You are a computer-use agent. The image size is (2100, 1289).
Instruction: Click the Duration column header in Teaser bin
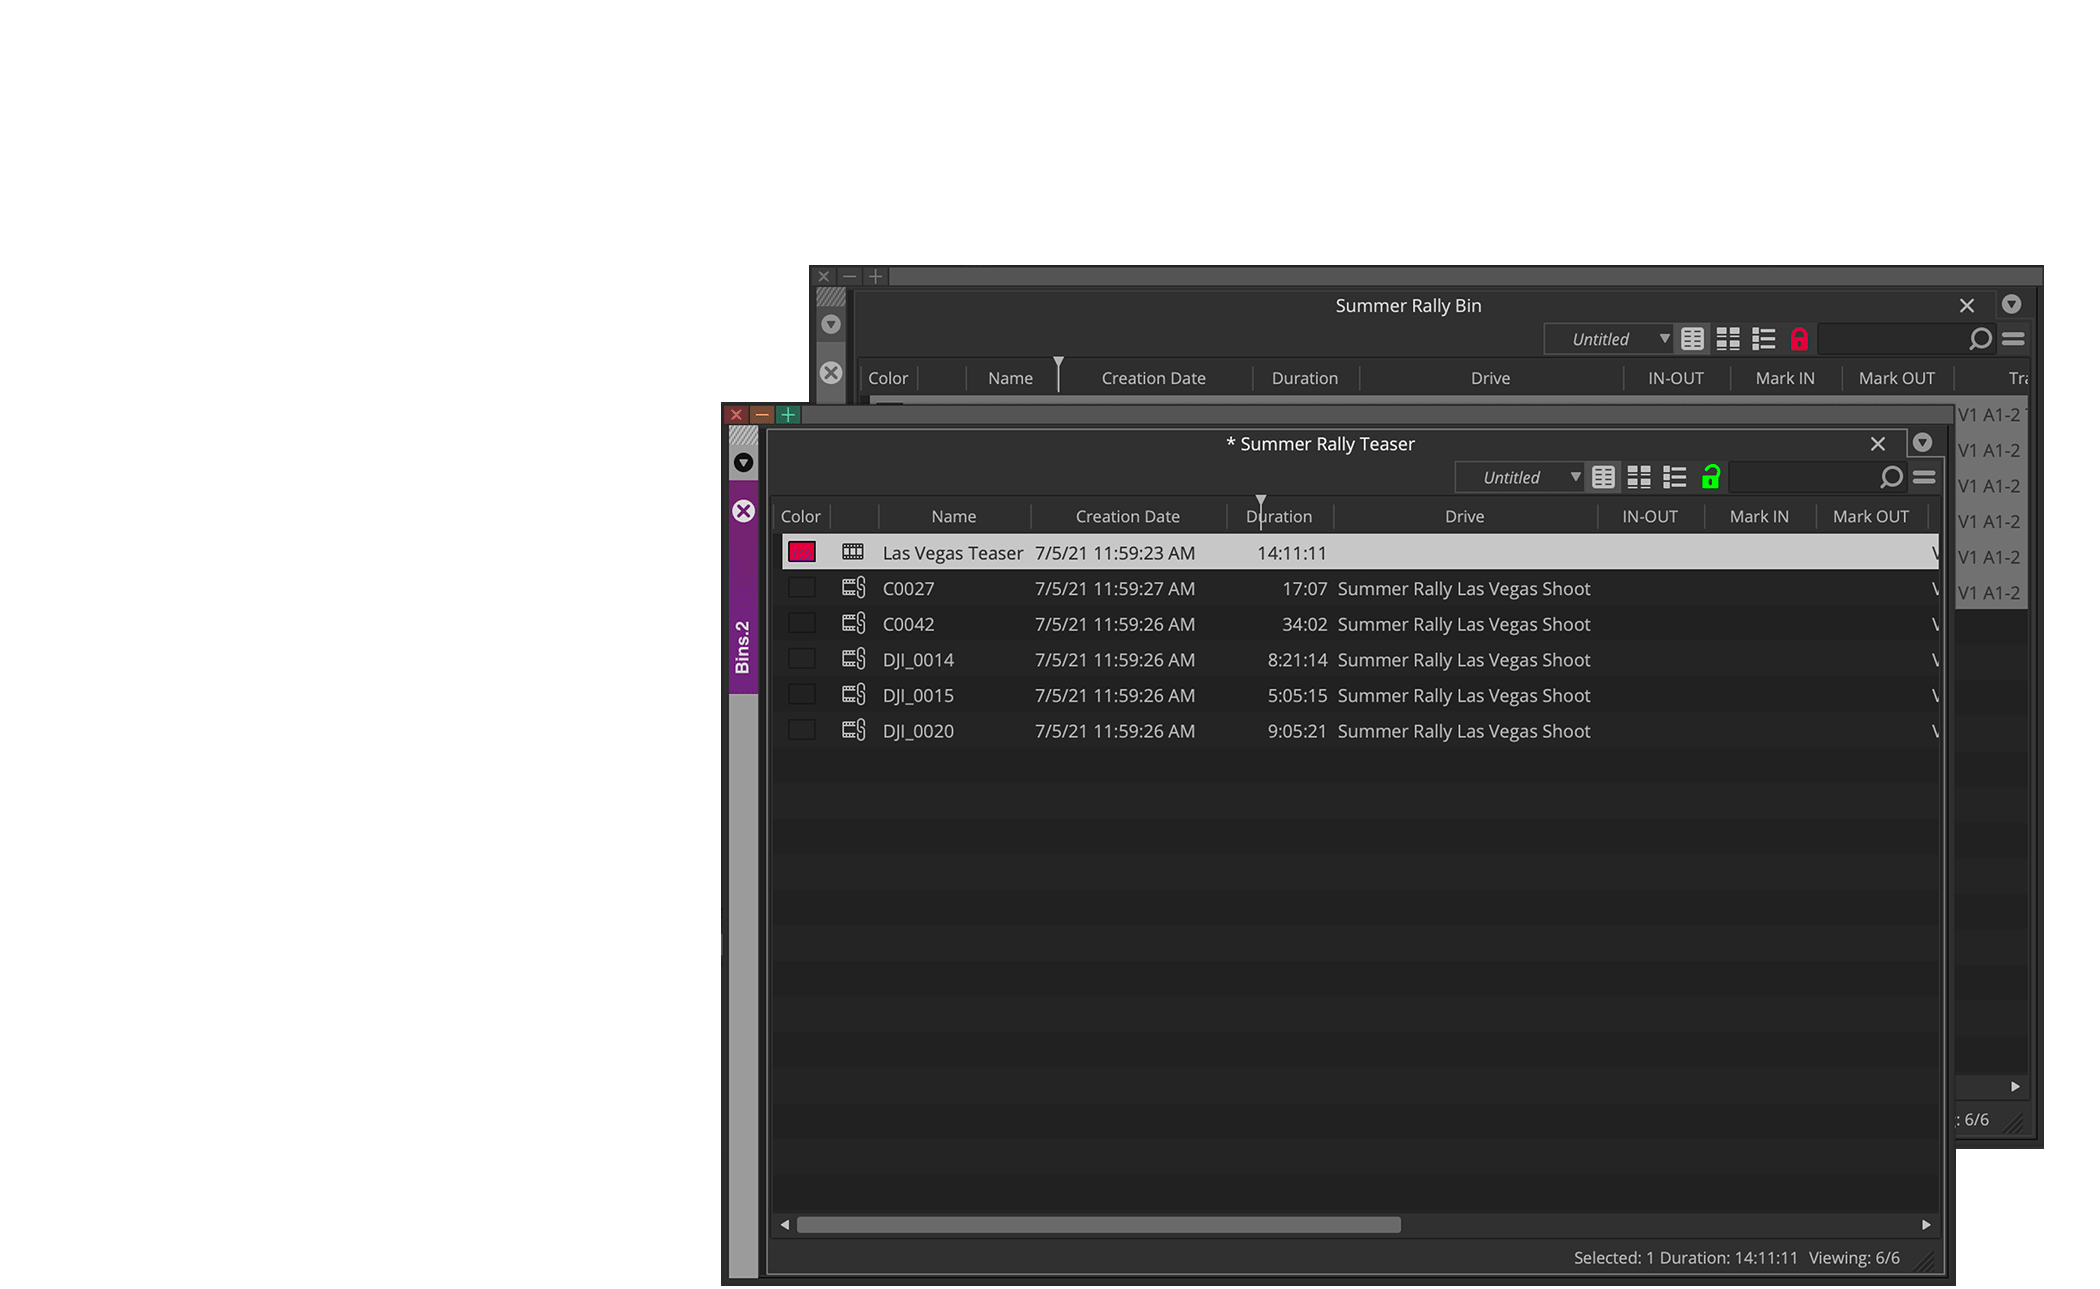1279,516
